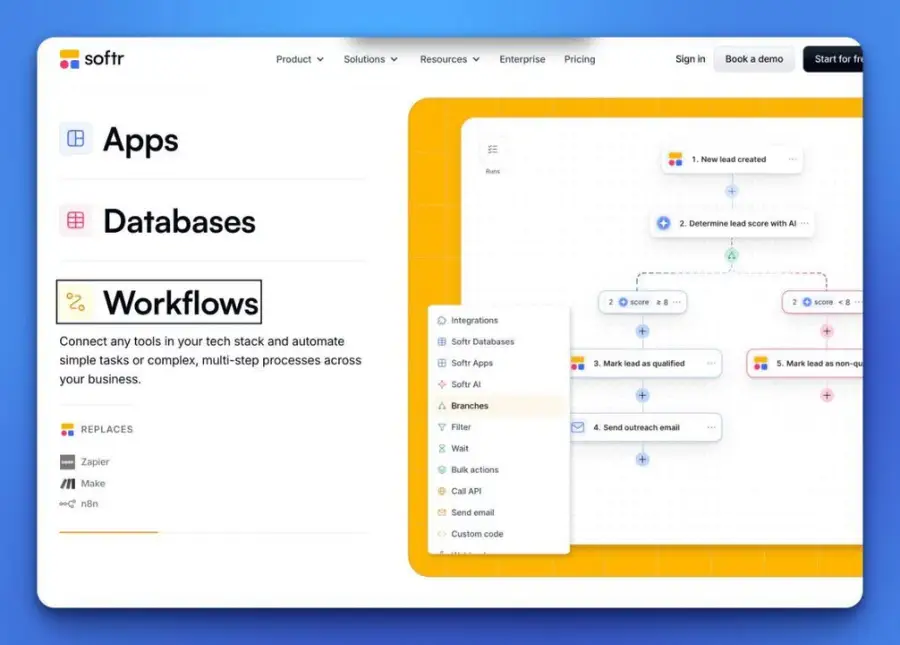The height and width of the screenshot is (645, 900).
Task: Choose Branches in the action menu
Action: pyautogui.click(x=498, y=406)
